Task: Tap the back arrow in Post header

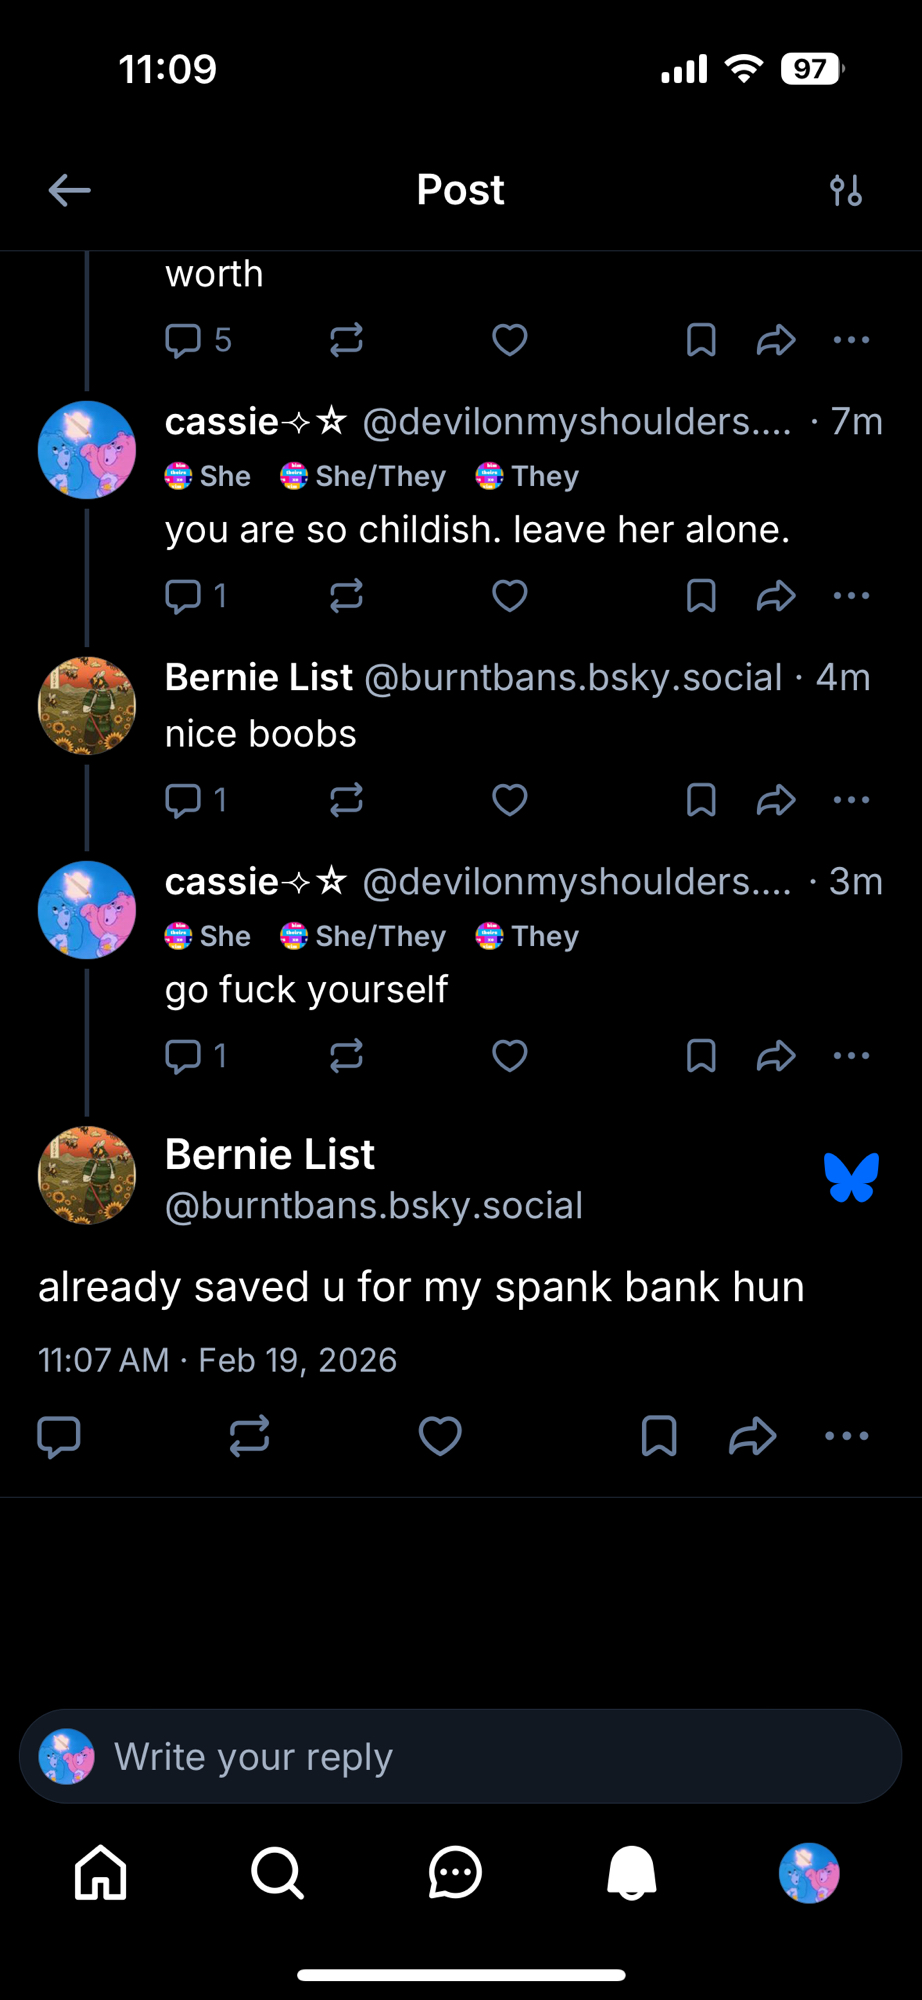Action: pyautogui.click(x=69, y=190)
